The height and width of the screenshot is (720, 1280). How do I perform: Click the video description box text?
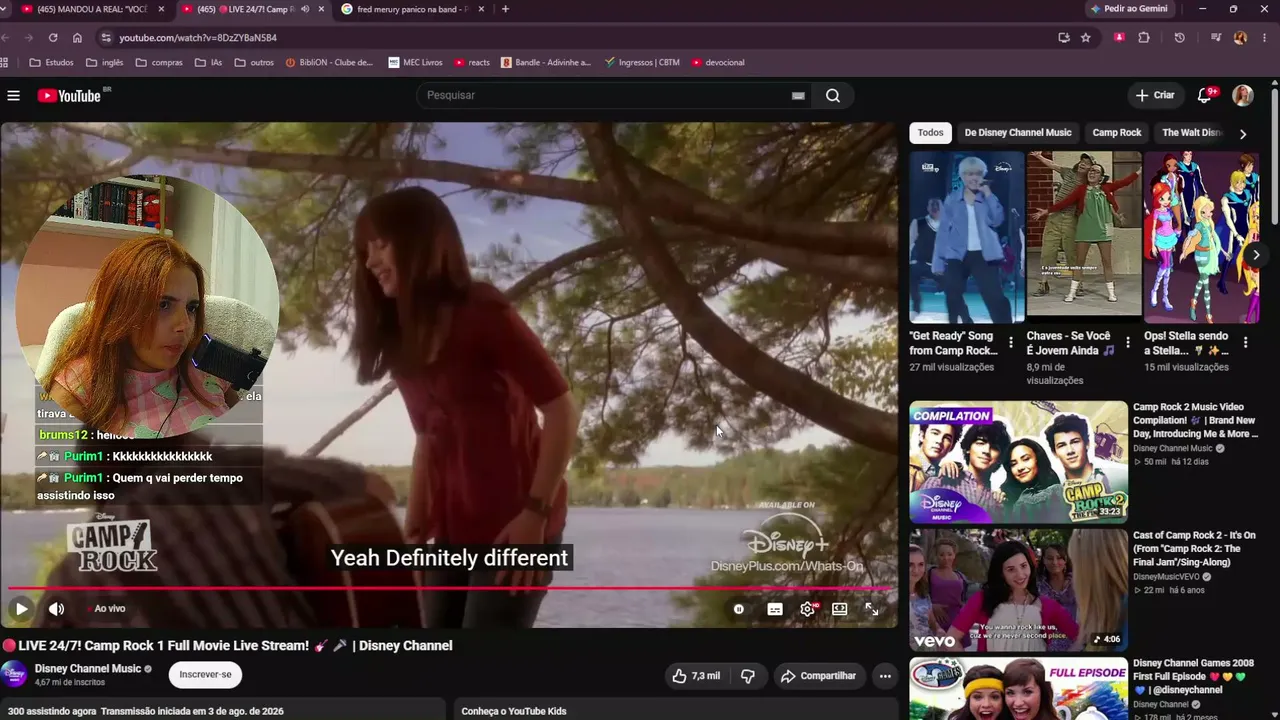click(146, 711)
